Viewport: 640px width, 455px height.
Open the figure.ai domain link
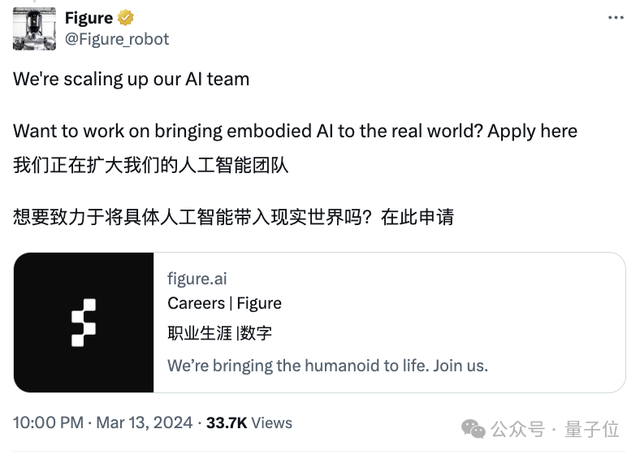pos(197,279)
